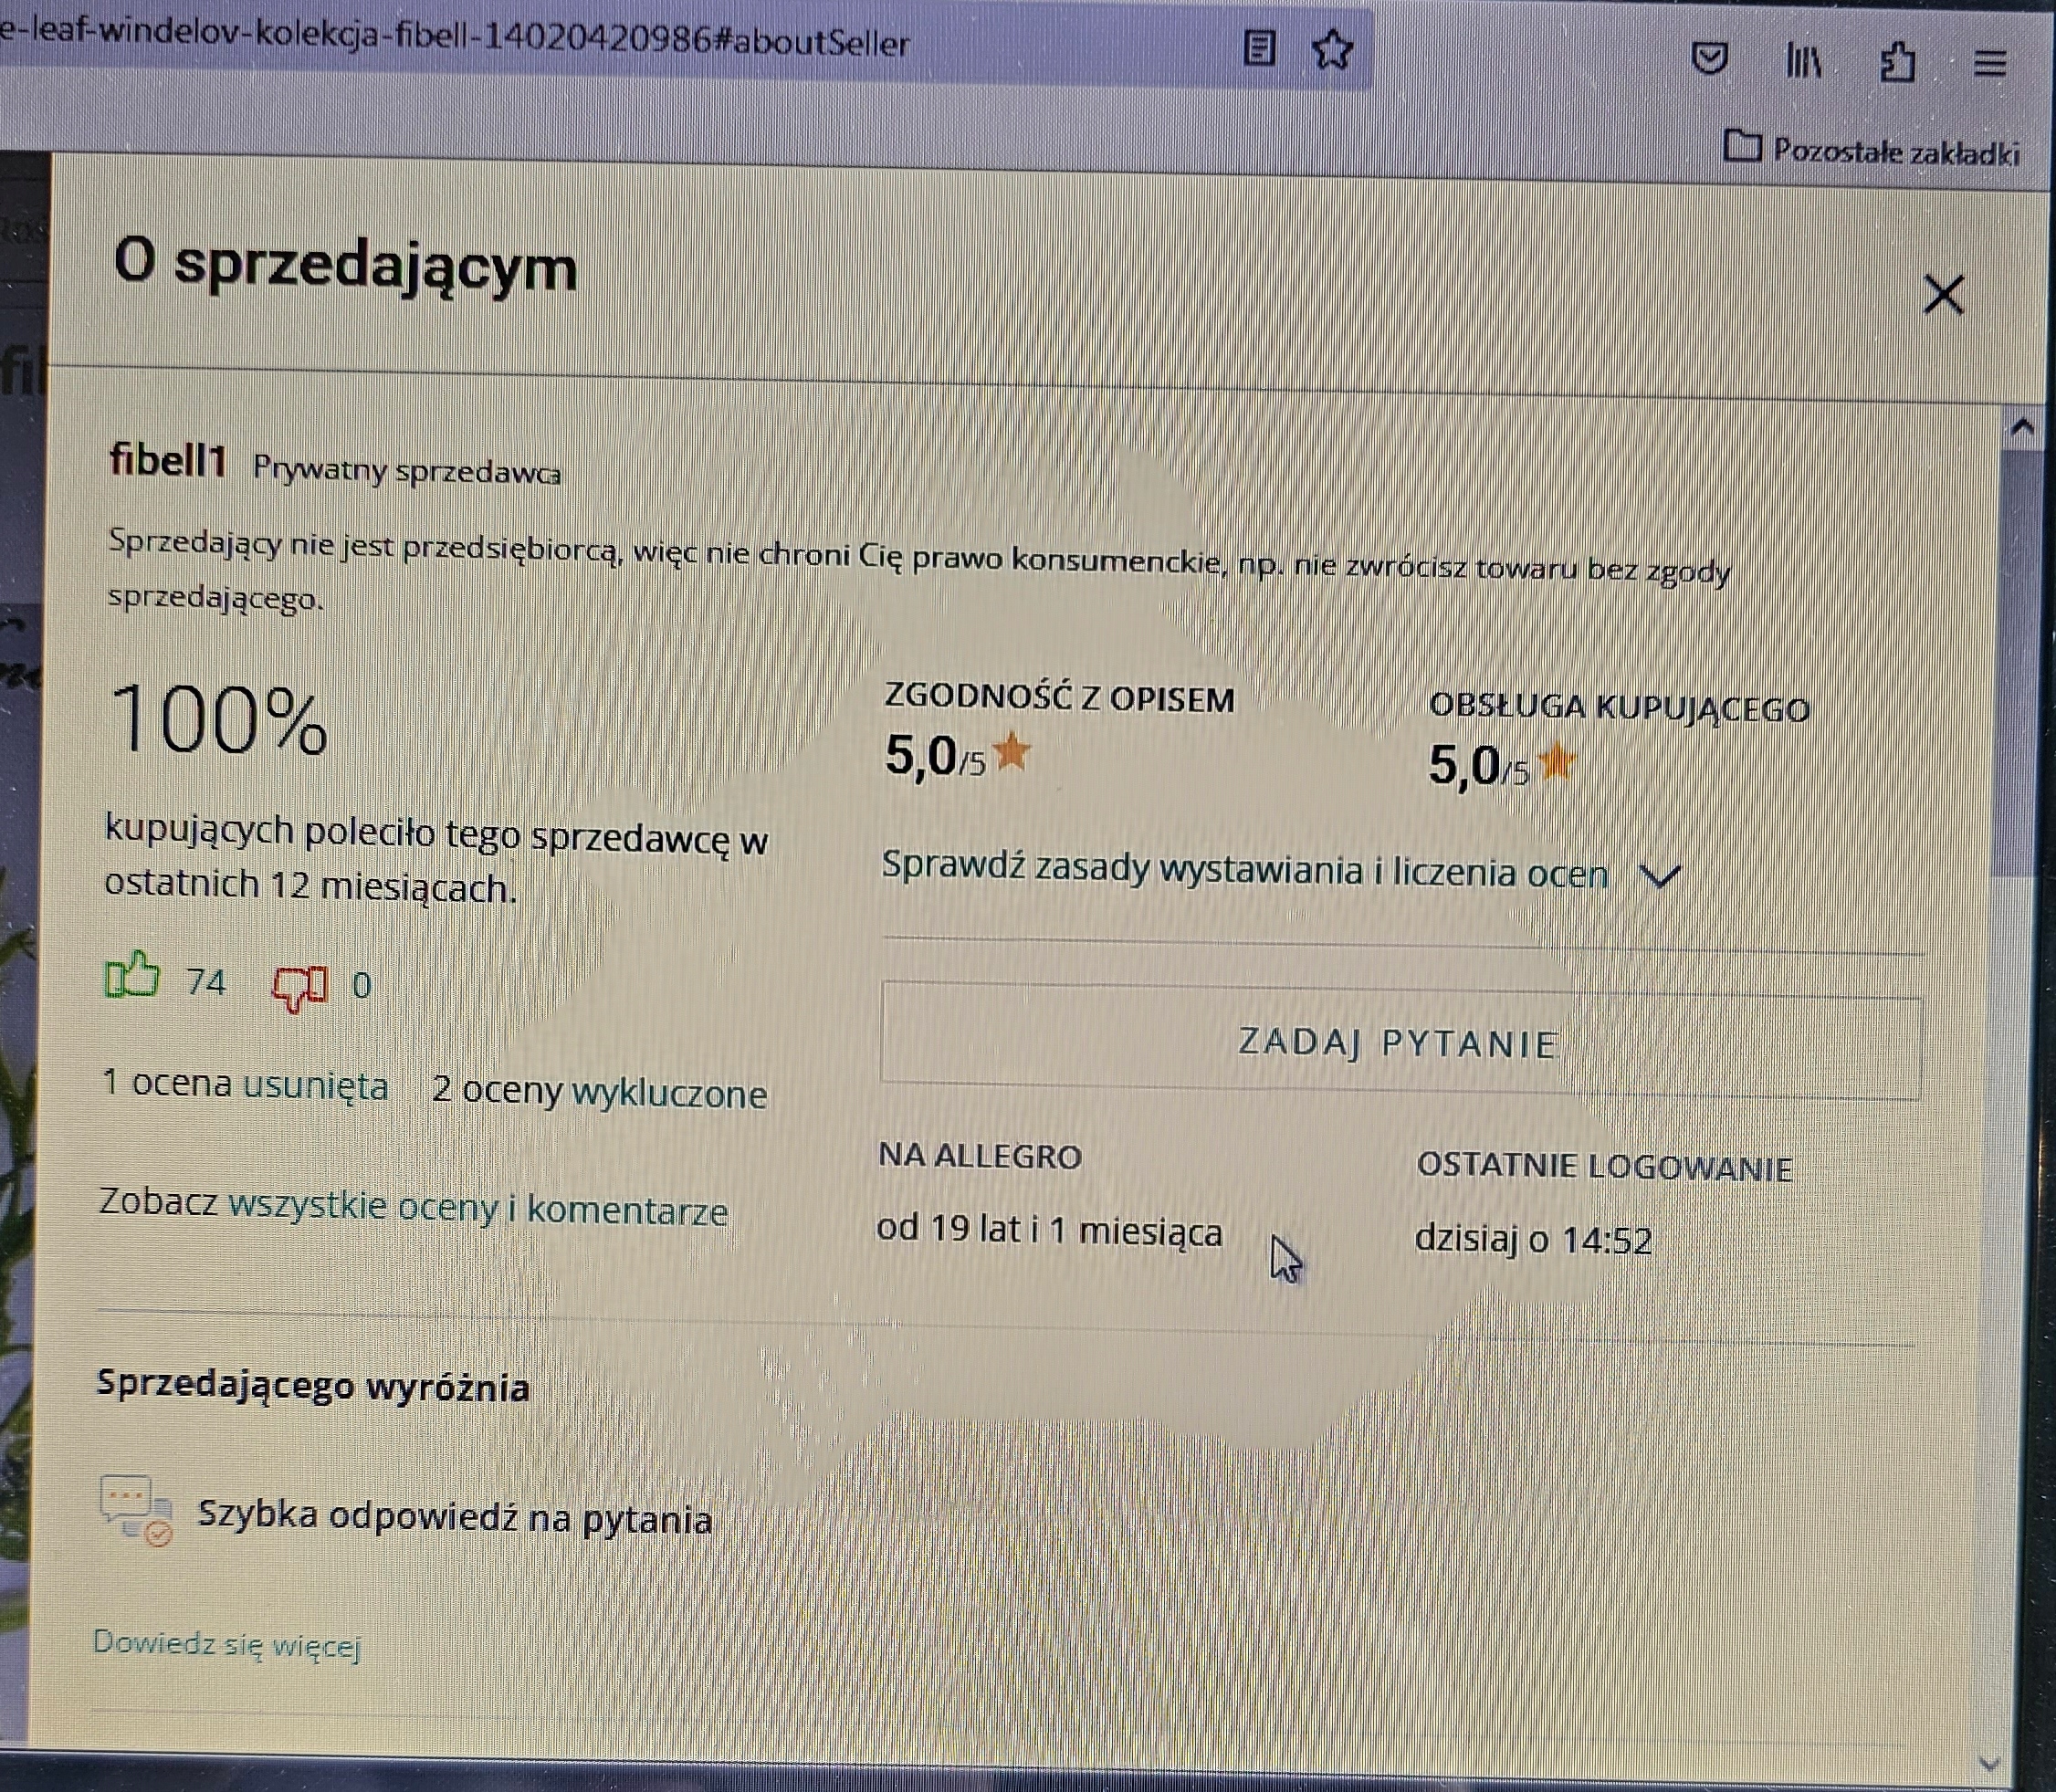
Task: Click the red thumbs-down negative ratings icon
Action: 299,987
